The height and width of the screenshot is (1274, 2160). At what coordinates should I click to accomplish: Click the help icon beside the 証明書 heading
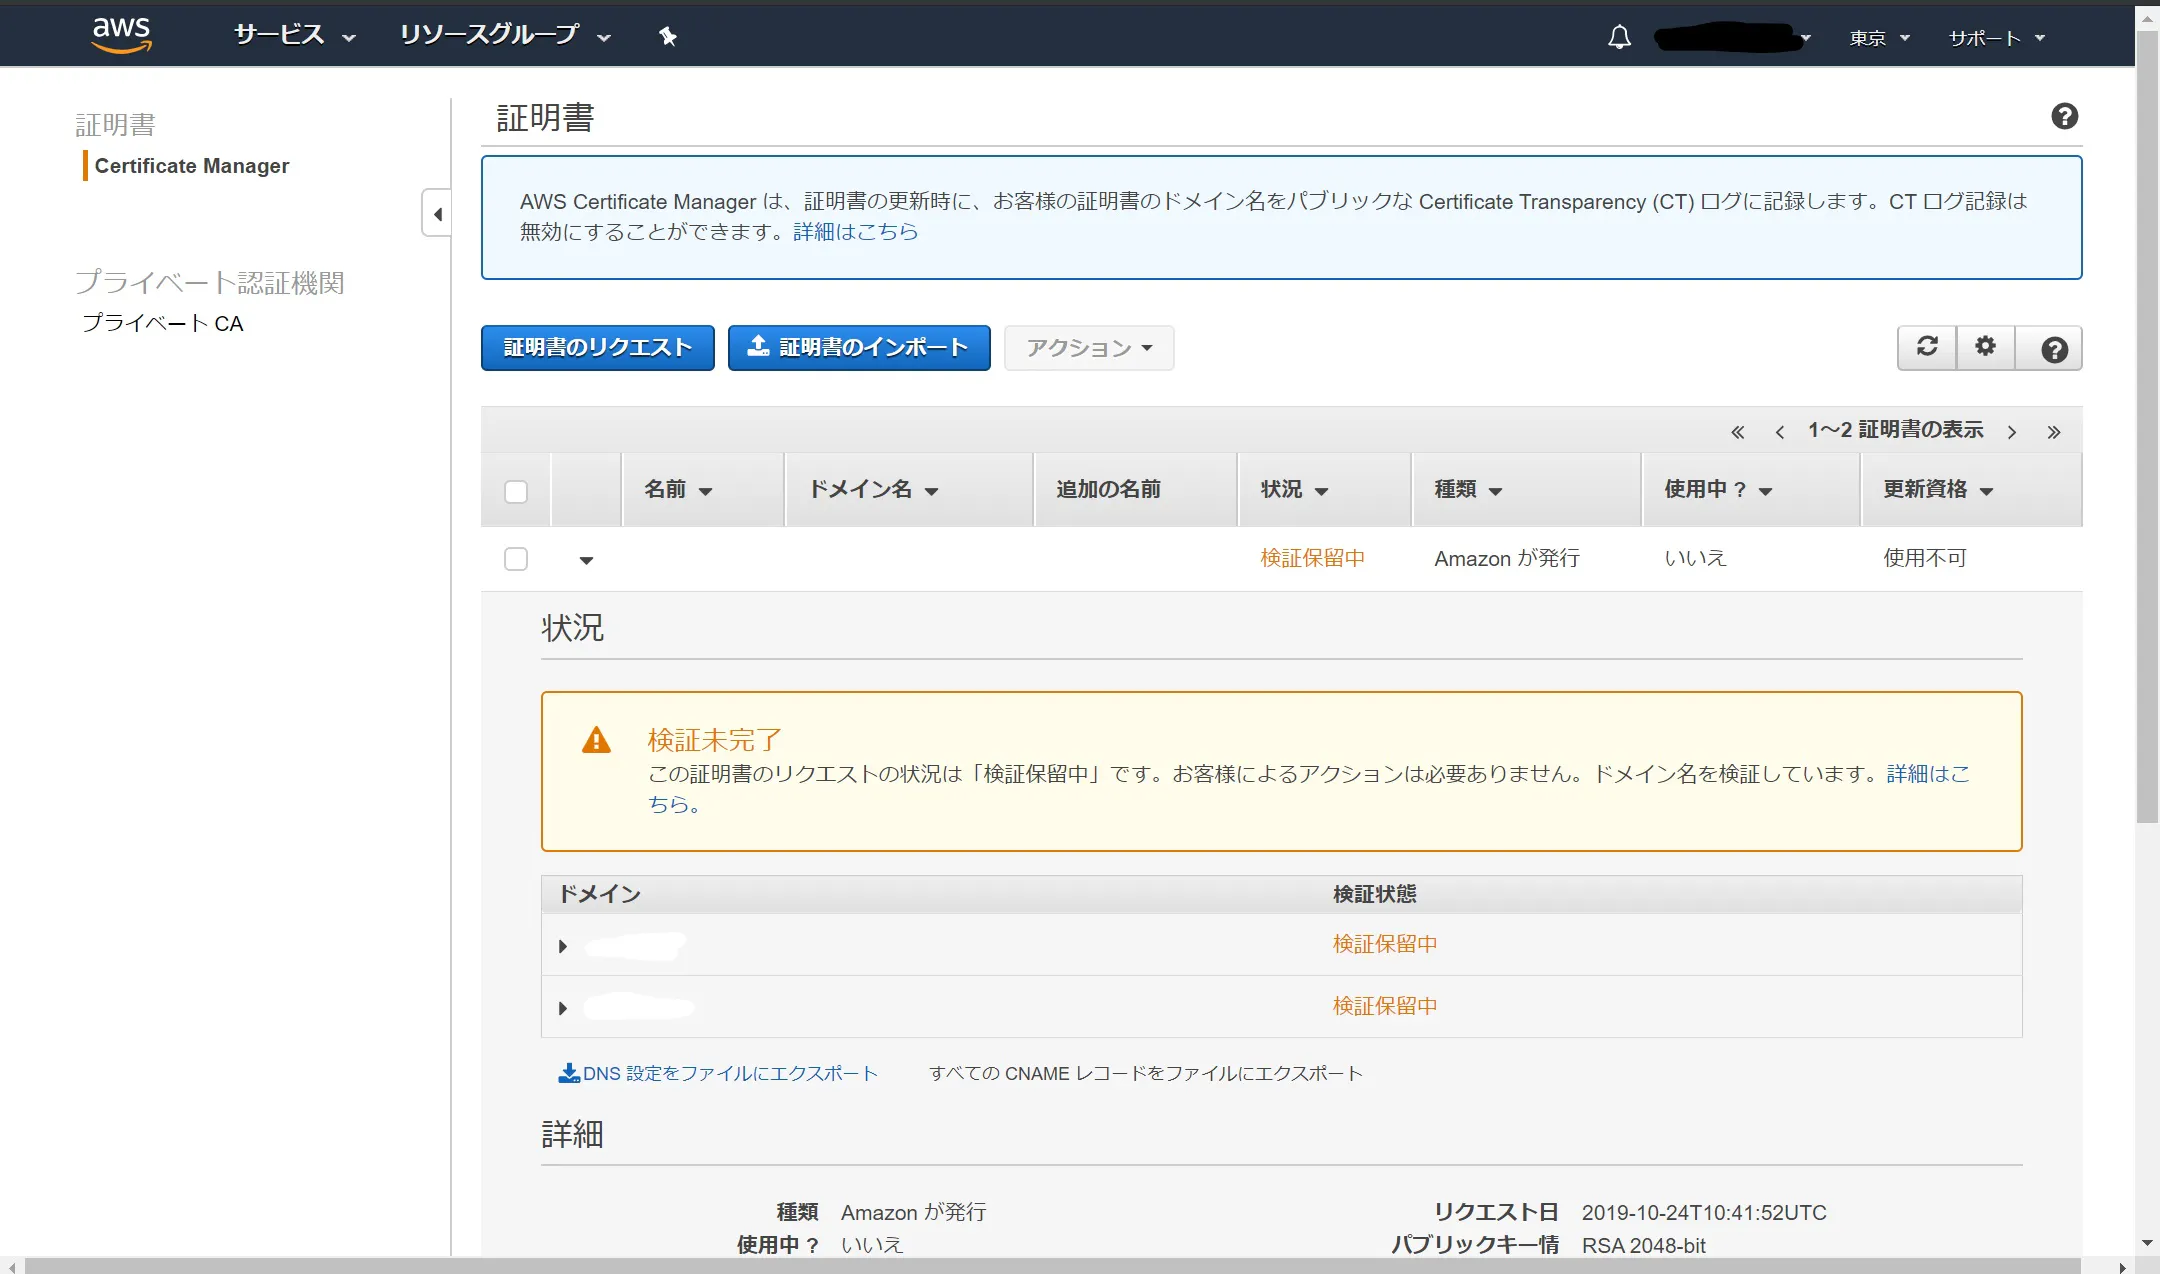pos(2064,116)
